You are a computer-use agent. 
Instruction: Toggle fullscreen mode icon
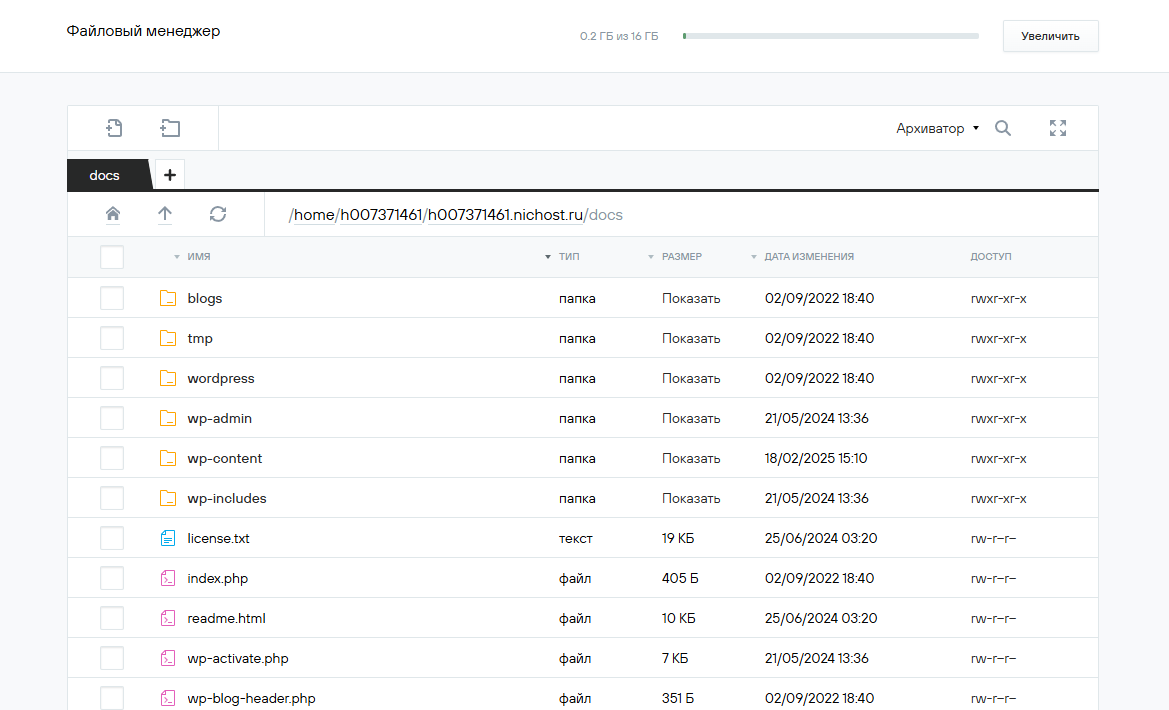(1058, 128)
